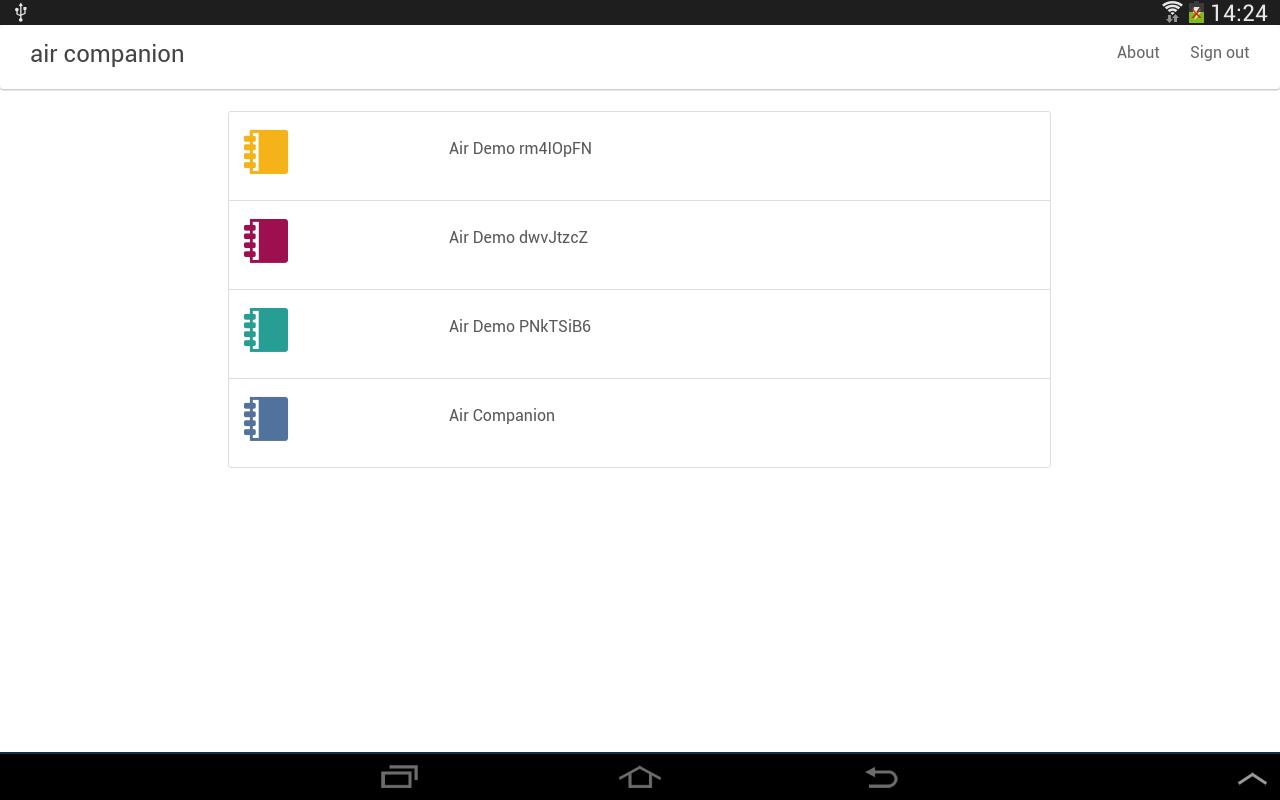Click Sign out in top bar
The image size is (1280, 800).
point(1219,53)
